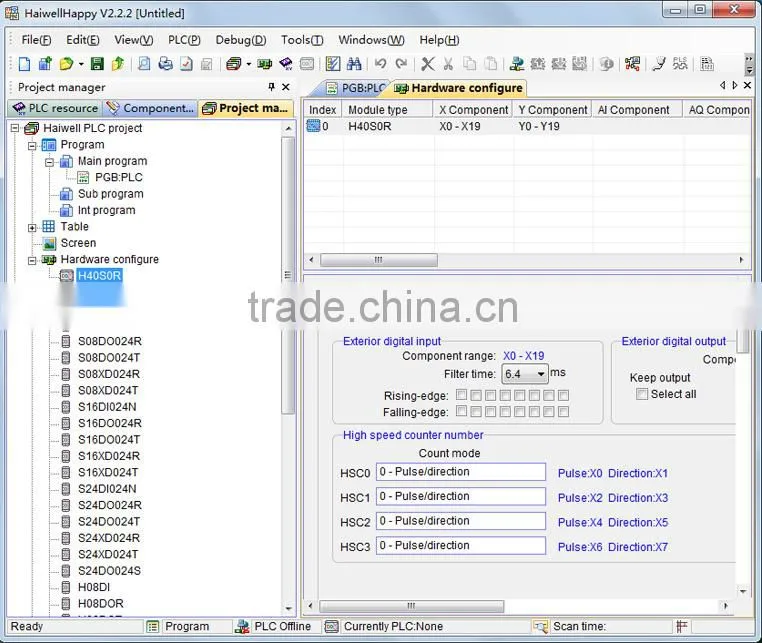This screenshot has height=643, width=762.
Task: Tick the first Falling-edge checkbox
Action: (462, 411)
